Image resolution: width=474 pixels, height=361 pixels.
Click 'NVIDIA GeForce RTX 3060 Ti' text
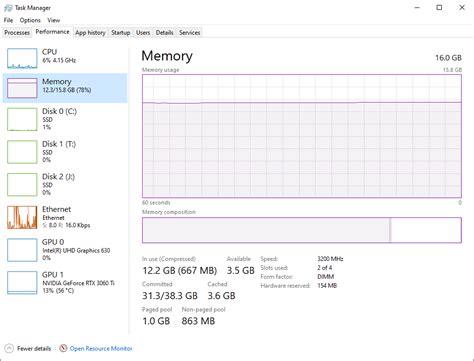coord(78,283)
